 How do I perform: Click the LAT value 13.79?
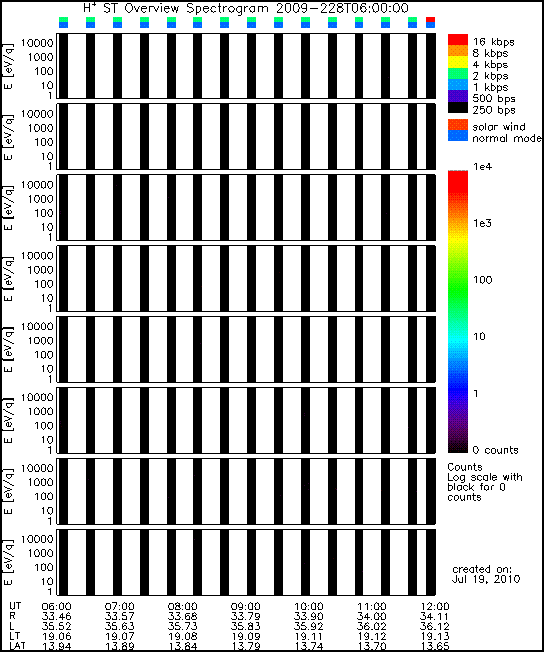pos(245,646)
